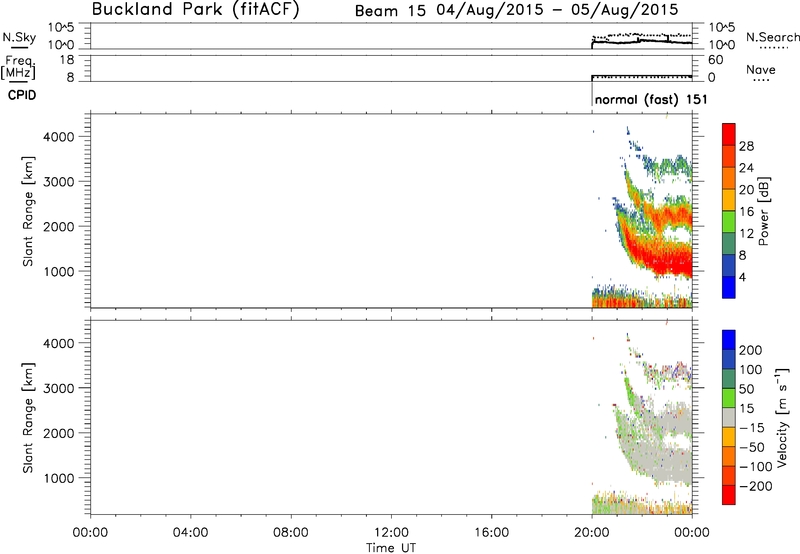
Task: Click the 'Slant Range [km]' label of the velocity panel
Action: pos(28,418)
